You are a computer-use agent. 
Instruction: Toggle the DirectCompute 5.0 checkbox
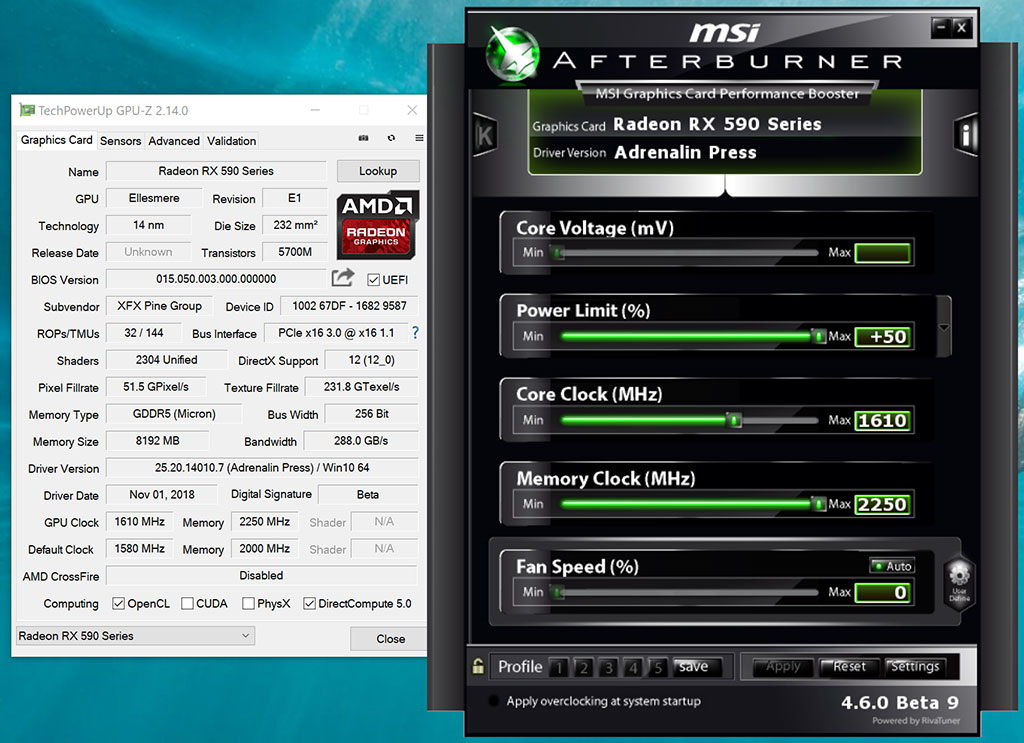pos(310,603)
